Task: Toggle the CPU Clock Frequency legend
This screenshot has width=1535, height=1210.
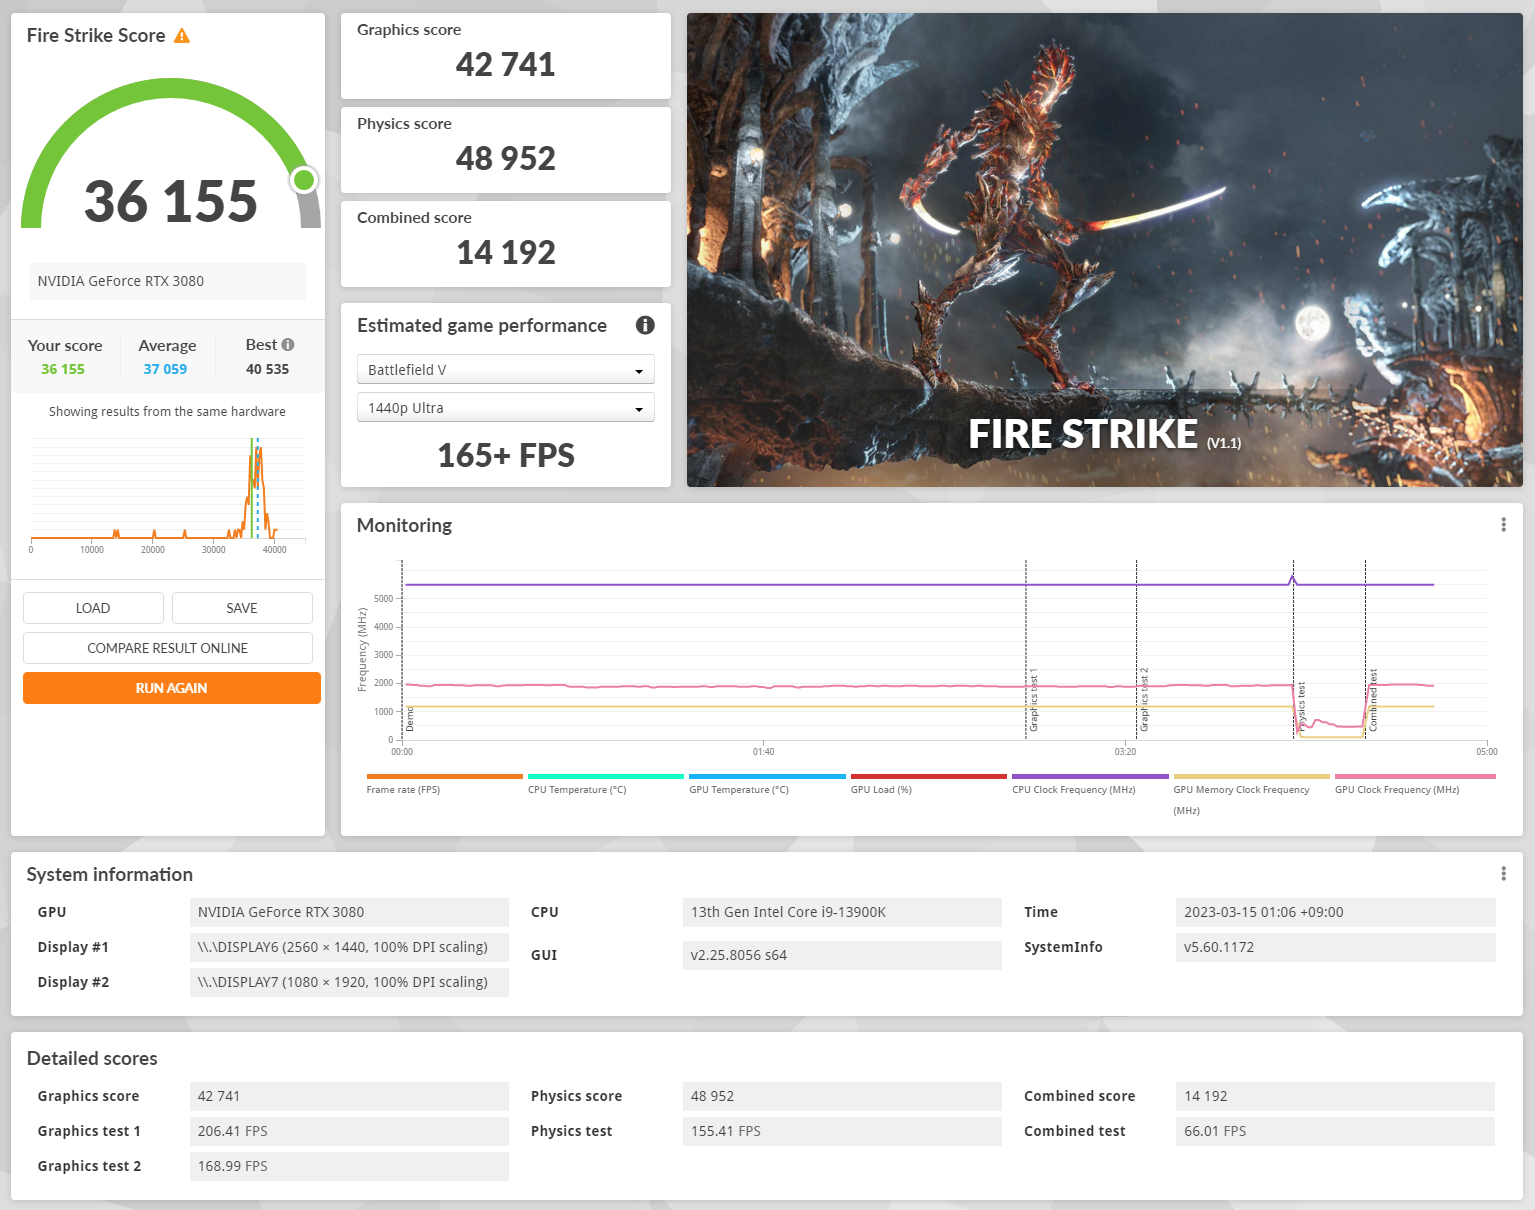Action: pos(1090,783)
